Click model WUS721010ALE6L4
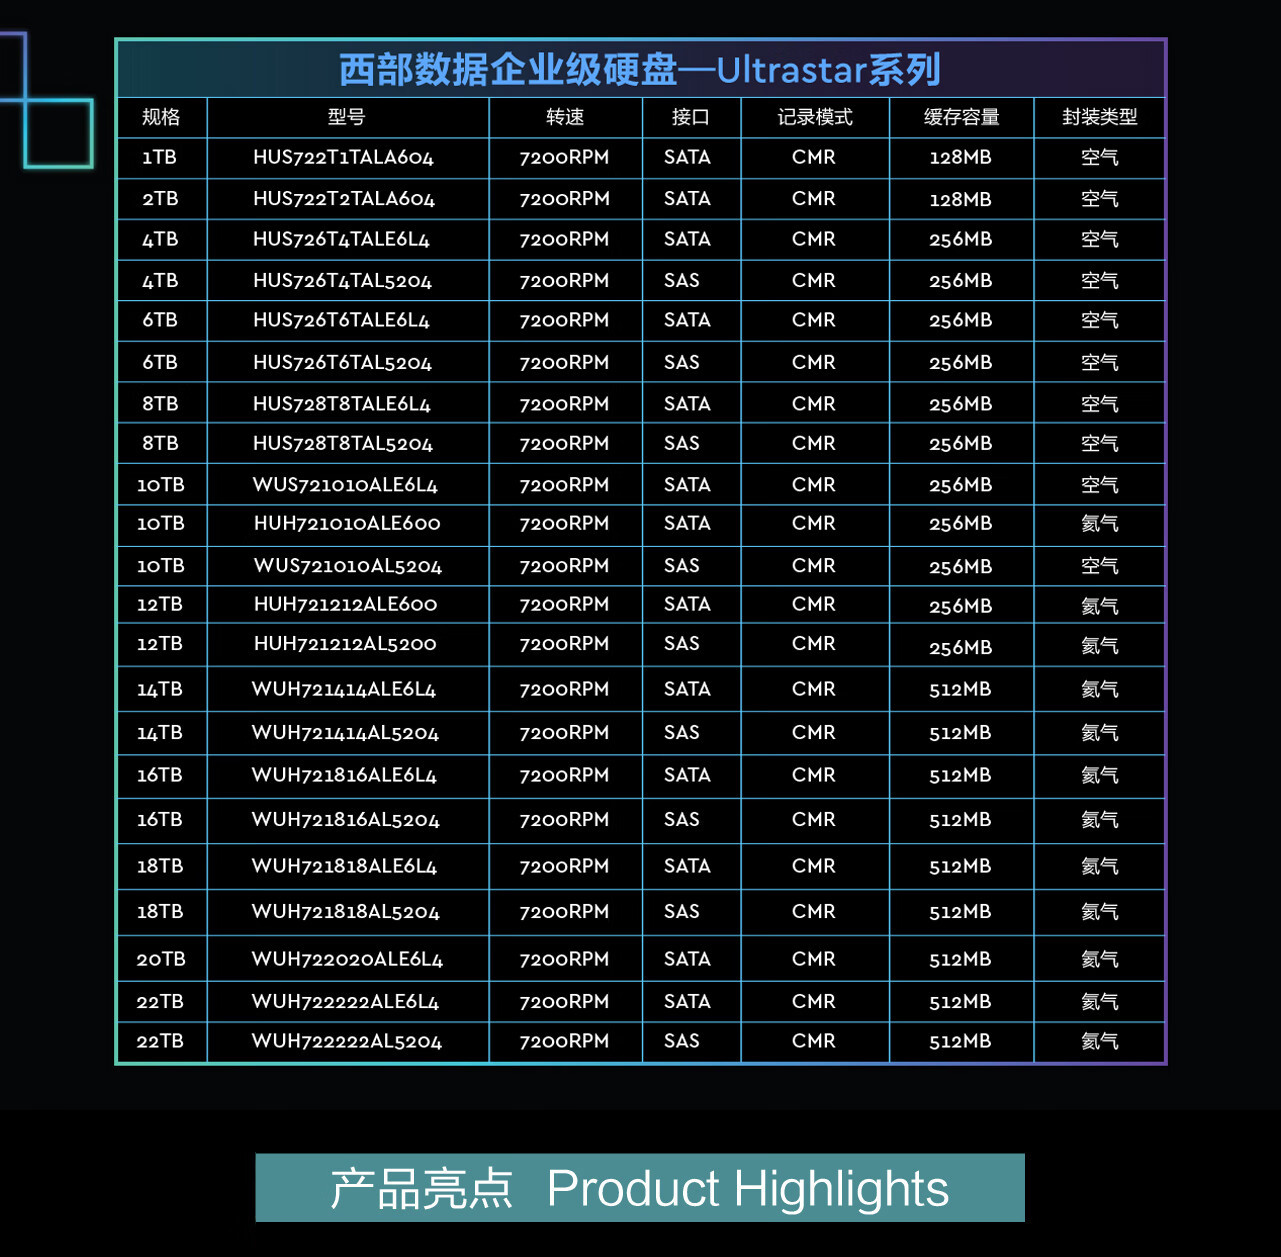 point(345,485)
